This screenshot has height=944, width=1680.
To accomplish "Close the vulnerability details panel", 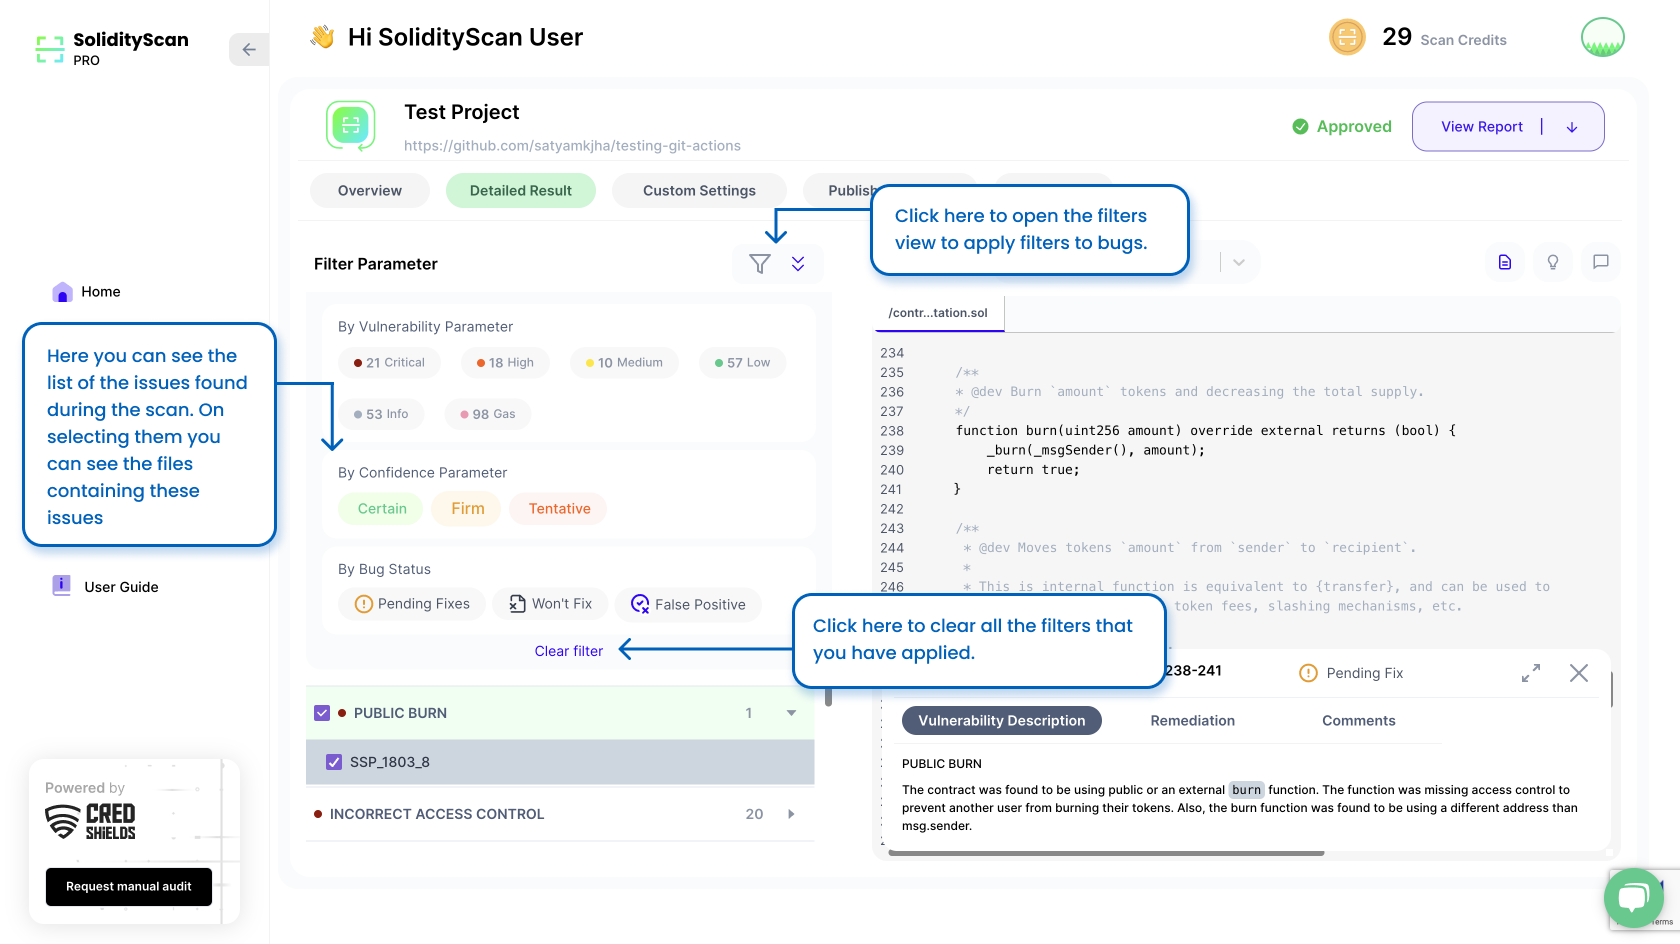I will tap(1579, 673).
